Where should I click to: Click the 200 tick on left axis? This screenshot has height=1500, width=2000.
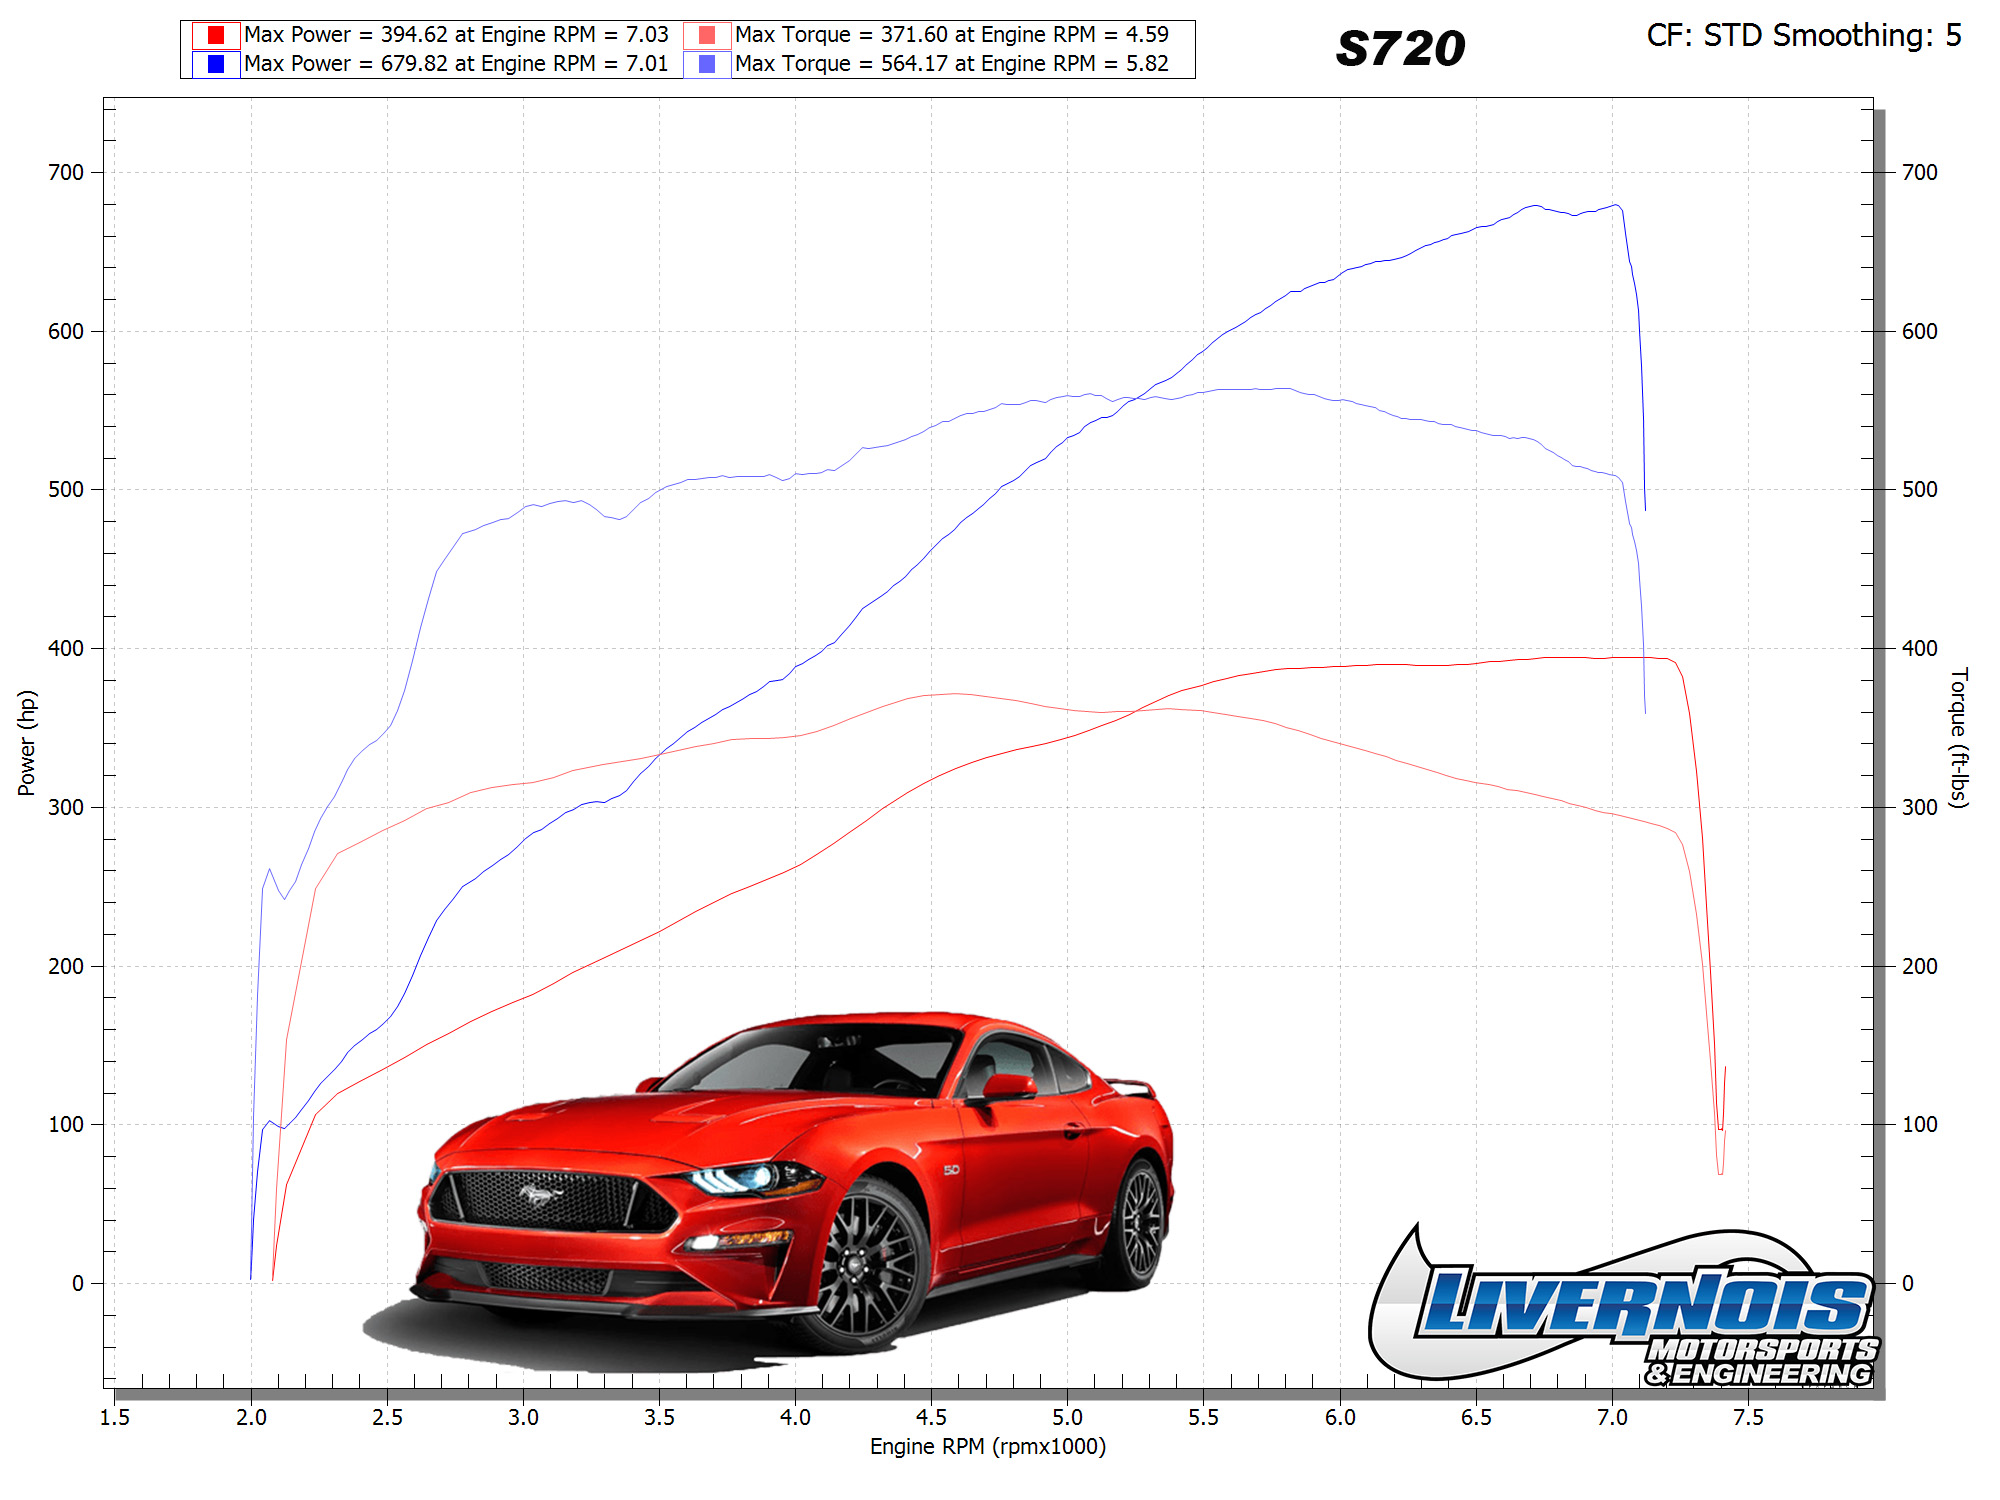point(66,966)
